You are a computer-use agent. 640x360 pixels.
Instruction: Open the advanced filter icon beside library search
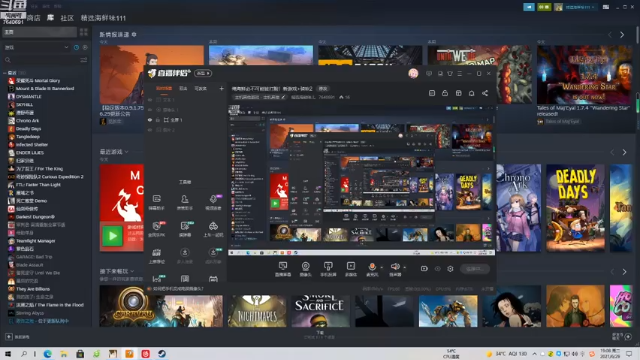[x=84, y=60]
